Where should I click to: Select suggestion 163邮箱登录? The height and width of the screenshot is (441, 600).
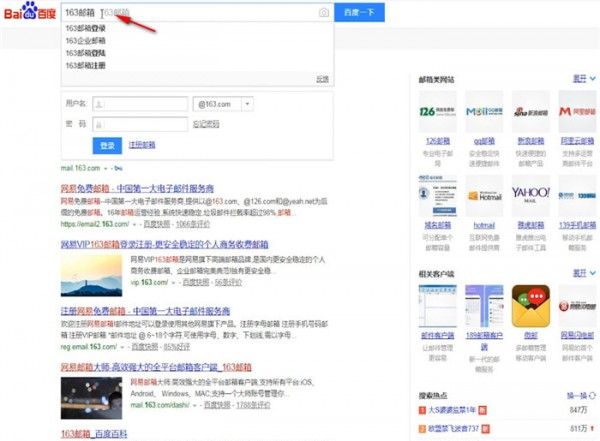point(86,28)
